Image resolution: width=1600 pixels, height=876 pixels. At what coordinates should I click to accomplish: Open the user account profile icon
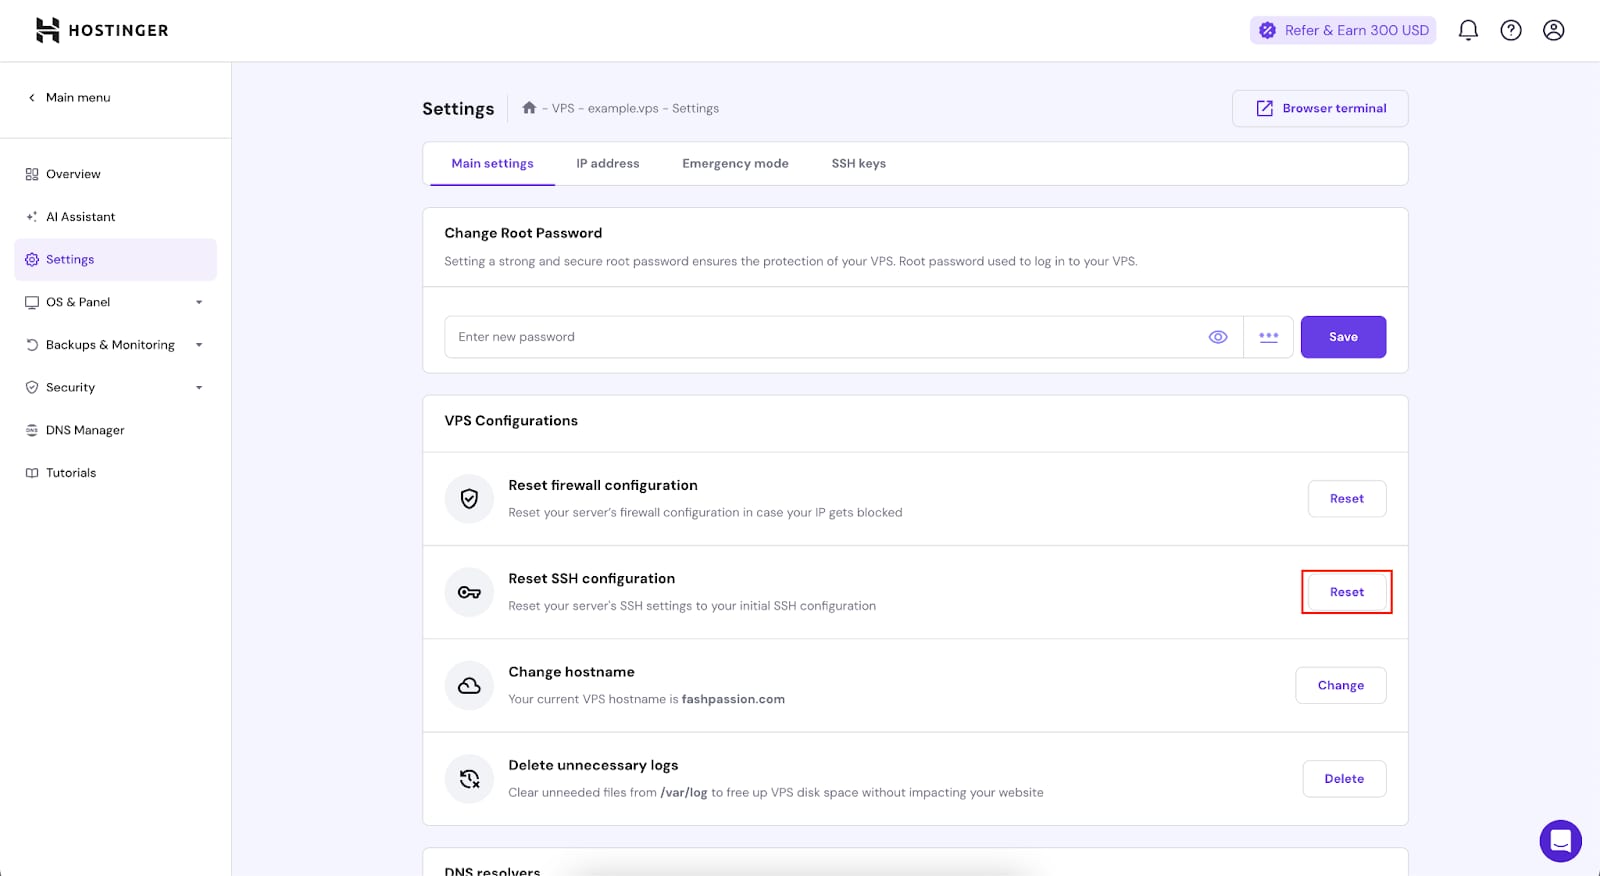(x=1553, y=30)
